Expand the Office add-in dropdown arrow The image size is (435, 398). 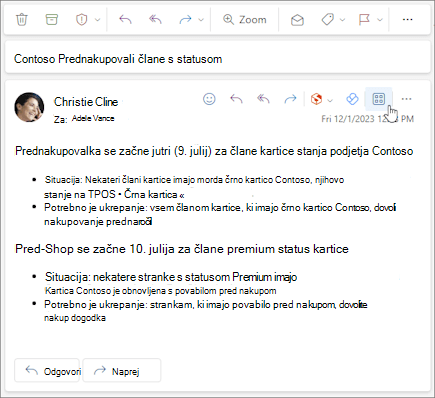tap(330, 100)
